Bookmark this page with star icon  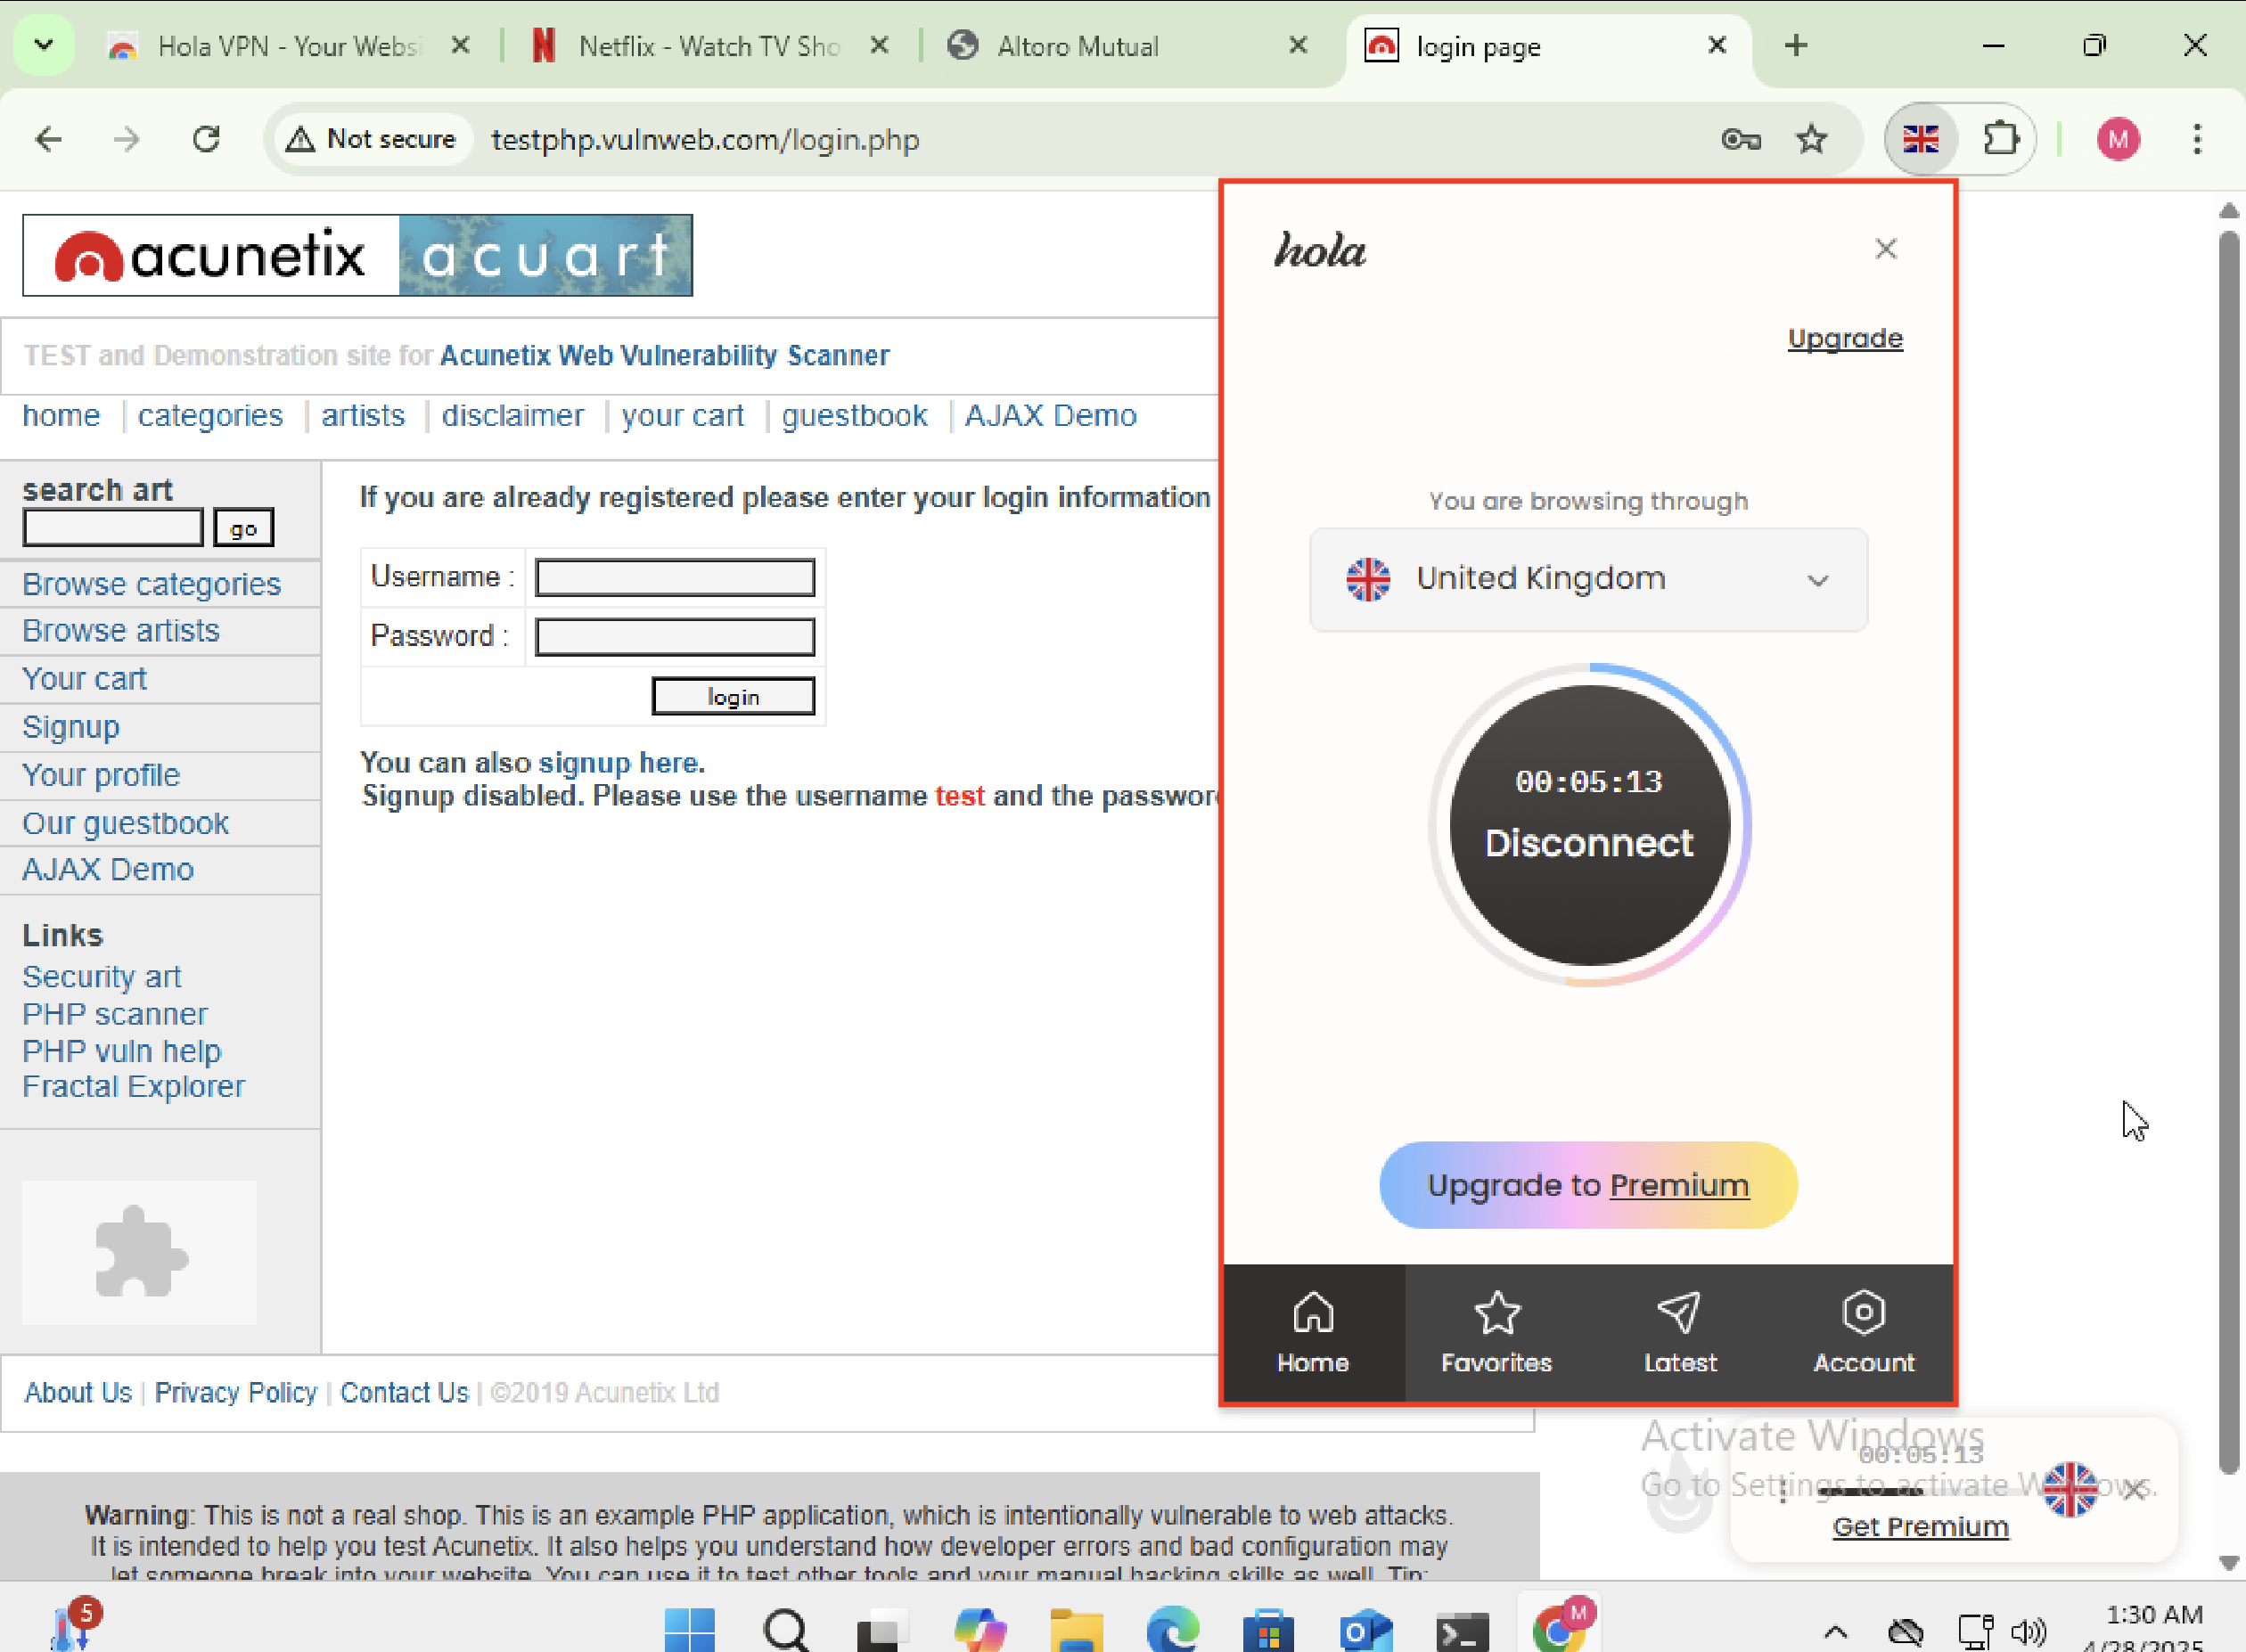coord(1811,139)
